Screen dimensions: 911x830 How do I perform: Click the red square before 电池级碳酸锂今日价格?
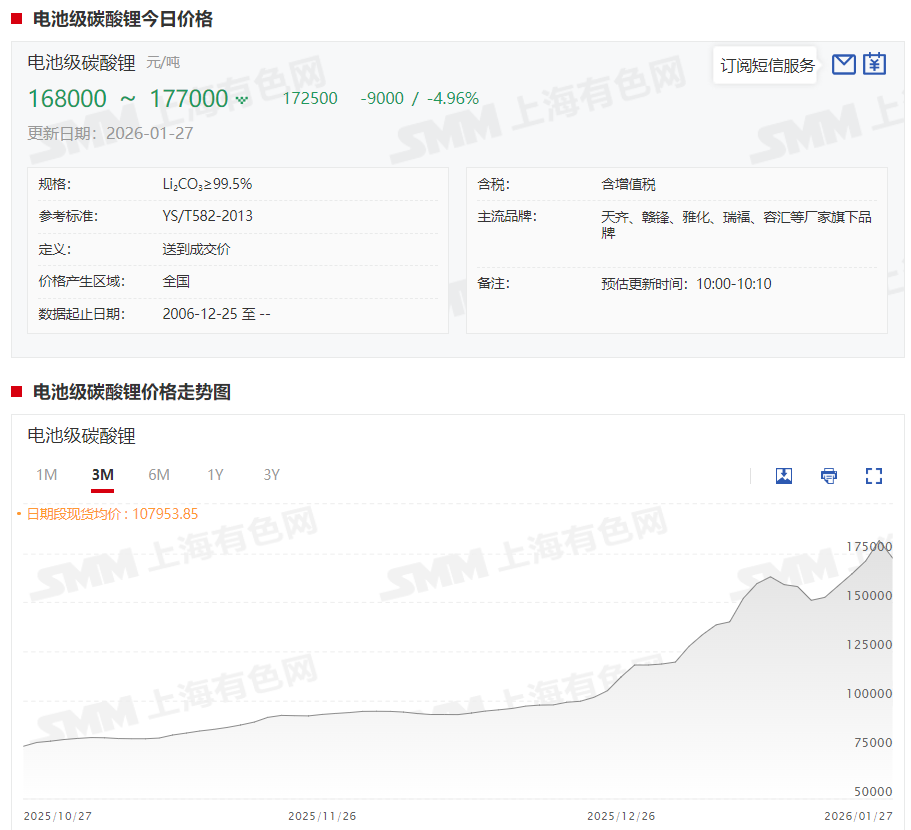(17, 19)
